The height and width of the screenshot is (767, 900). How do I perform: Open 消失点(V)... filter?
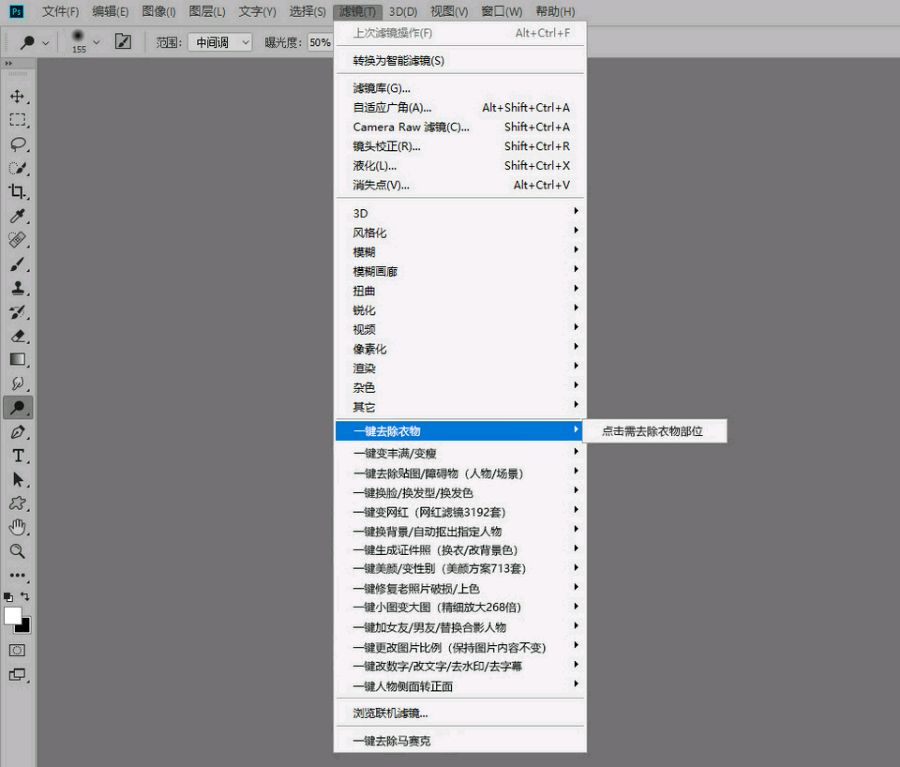click(460, 185)
